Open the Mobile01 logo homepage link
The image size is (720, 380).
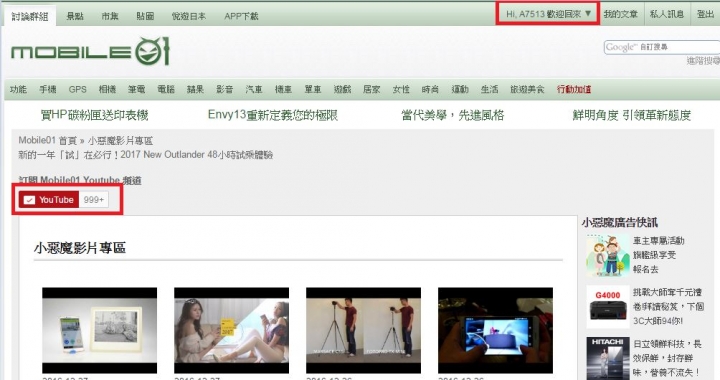tap(90, 51)
